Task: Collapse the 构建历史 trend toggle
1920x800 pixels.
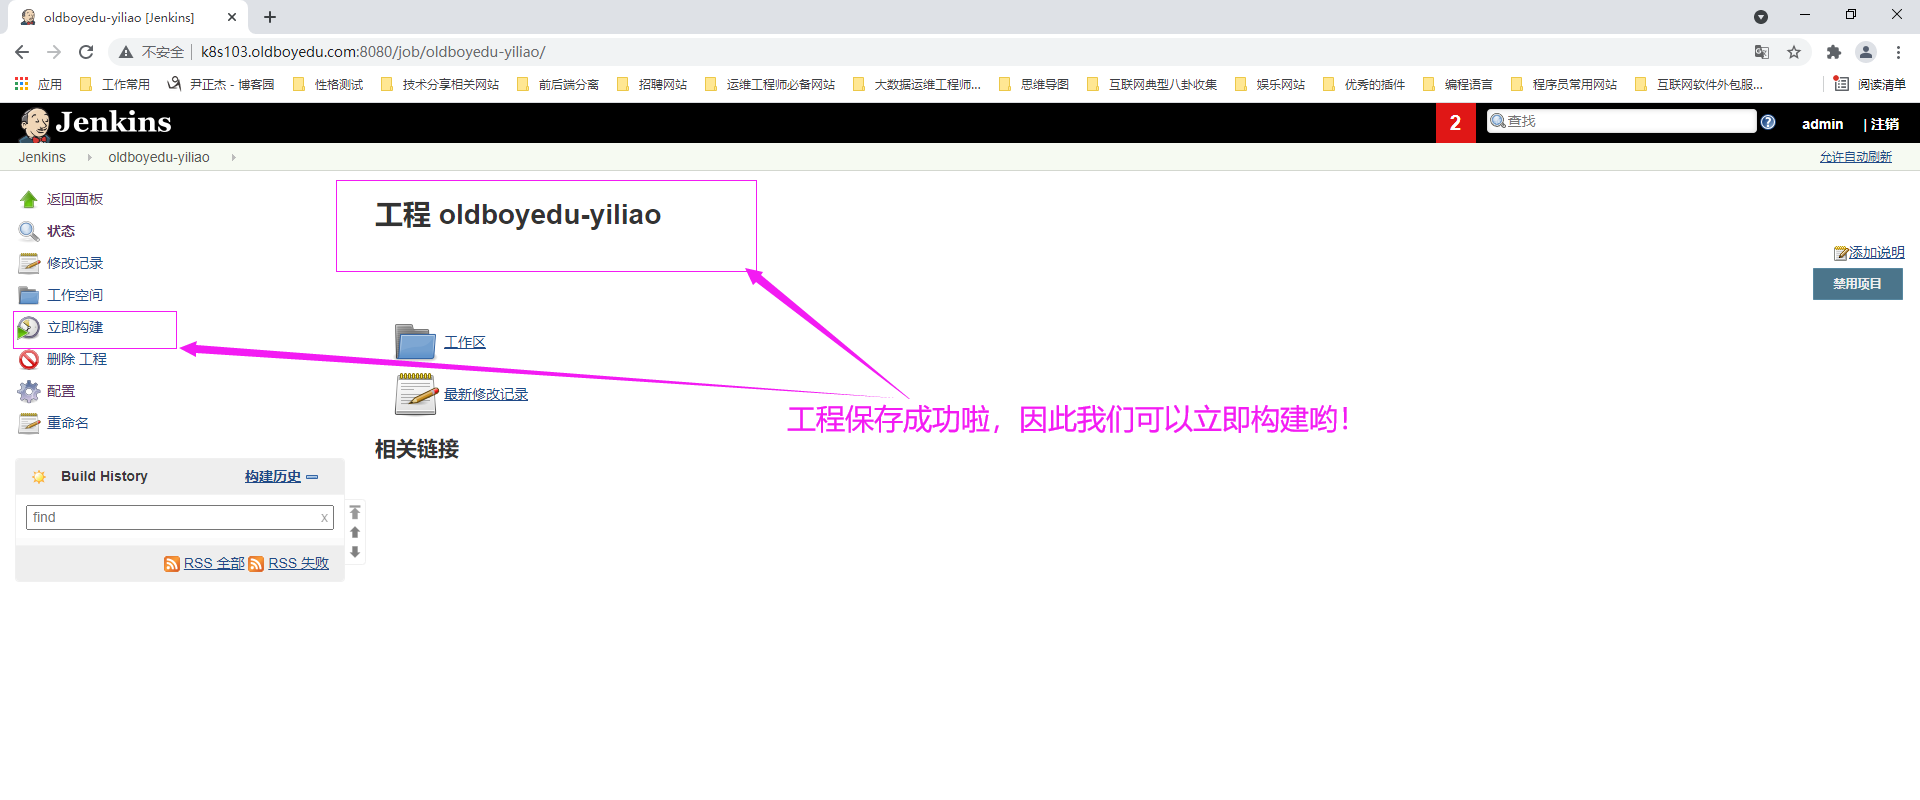Action: tap(312, 477)
